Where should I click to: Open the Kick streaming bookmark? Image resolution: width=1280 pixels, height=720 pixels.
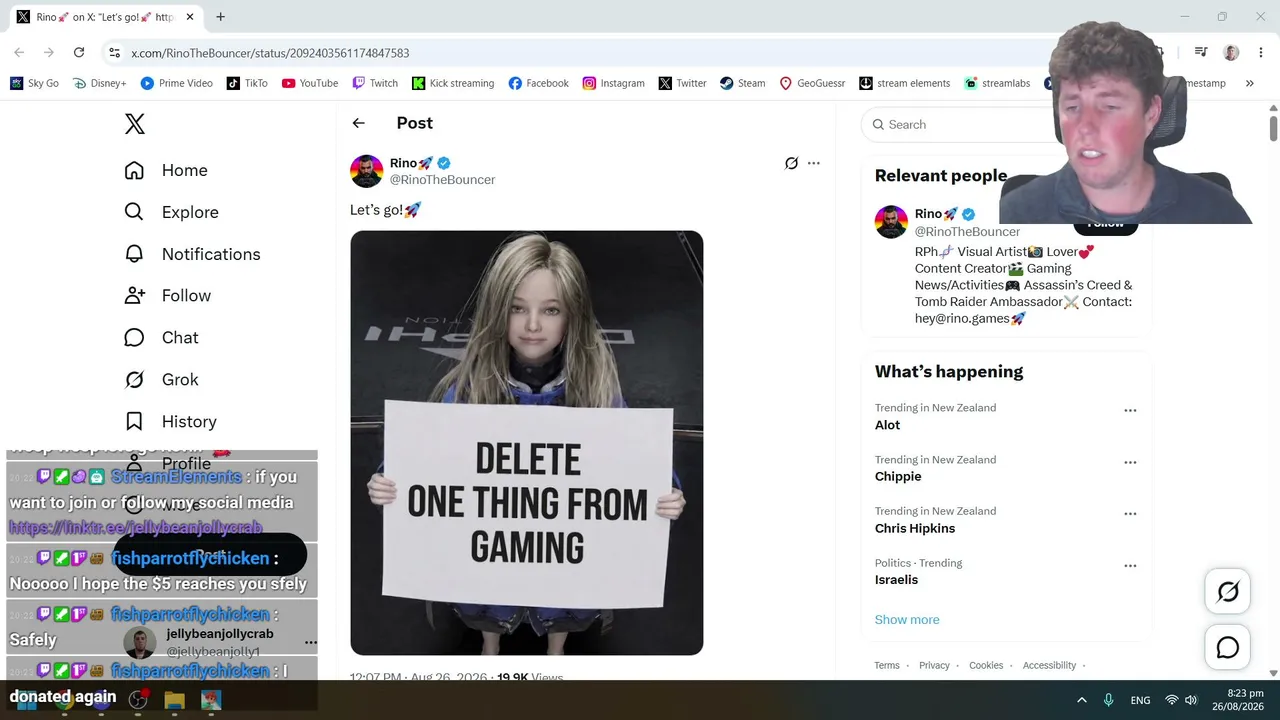coord(453,83)
